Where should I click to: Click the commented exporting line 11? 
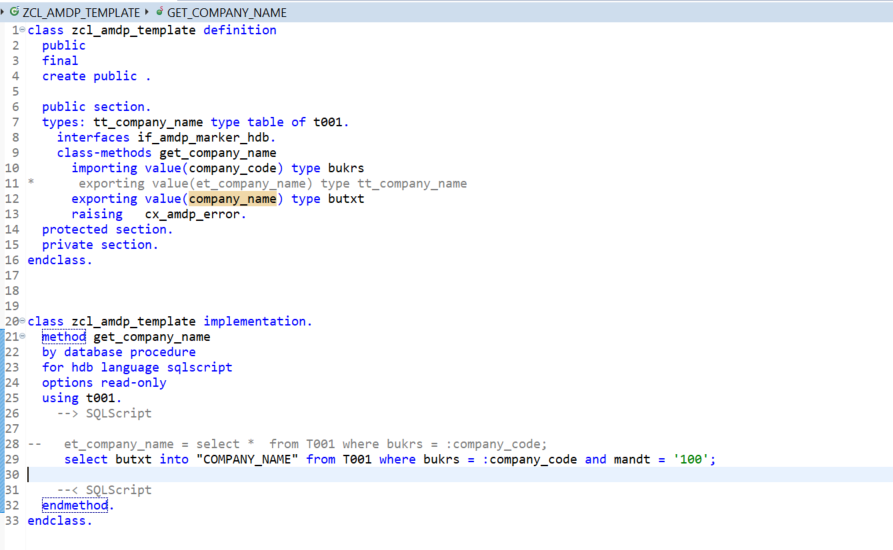[x=272, y=183]
